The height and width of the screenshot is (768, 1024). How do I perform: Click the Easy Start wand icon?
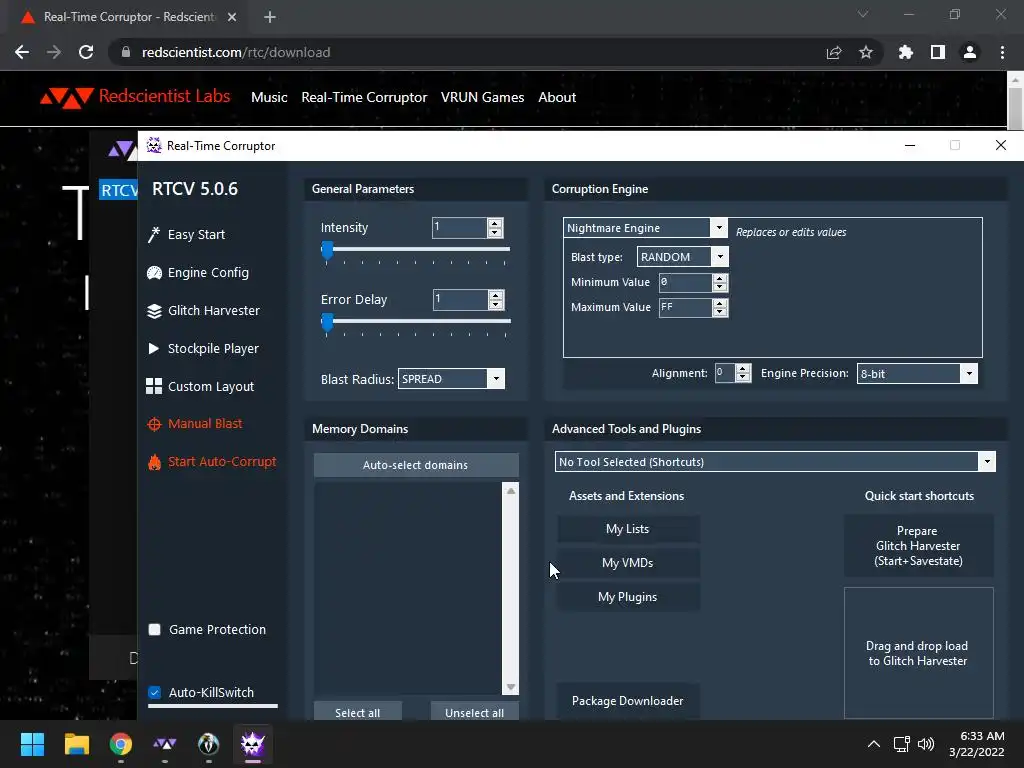(154, 234)
